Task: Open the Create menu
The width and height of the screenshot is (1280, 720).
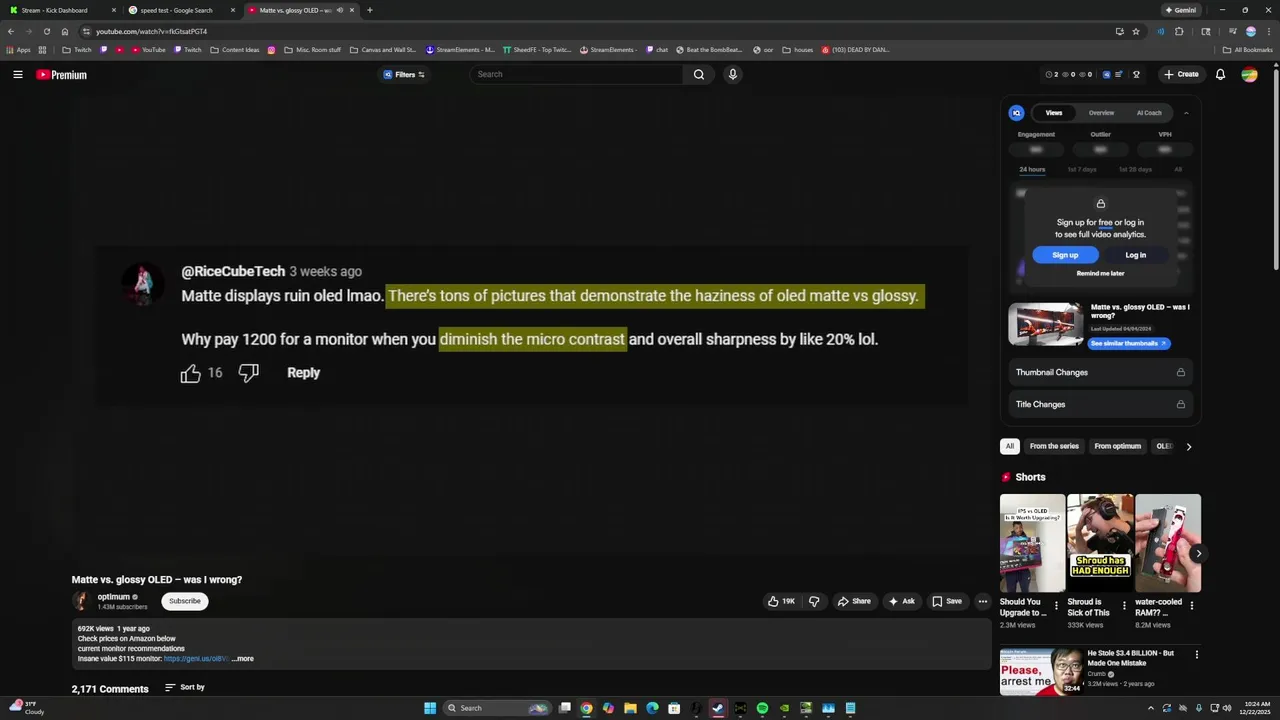Action: pos(1181,74)
